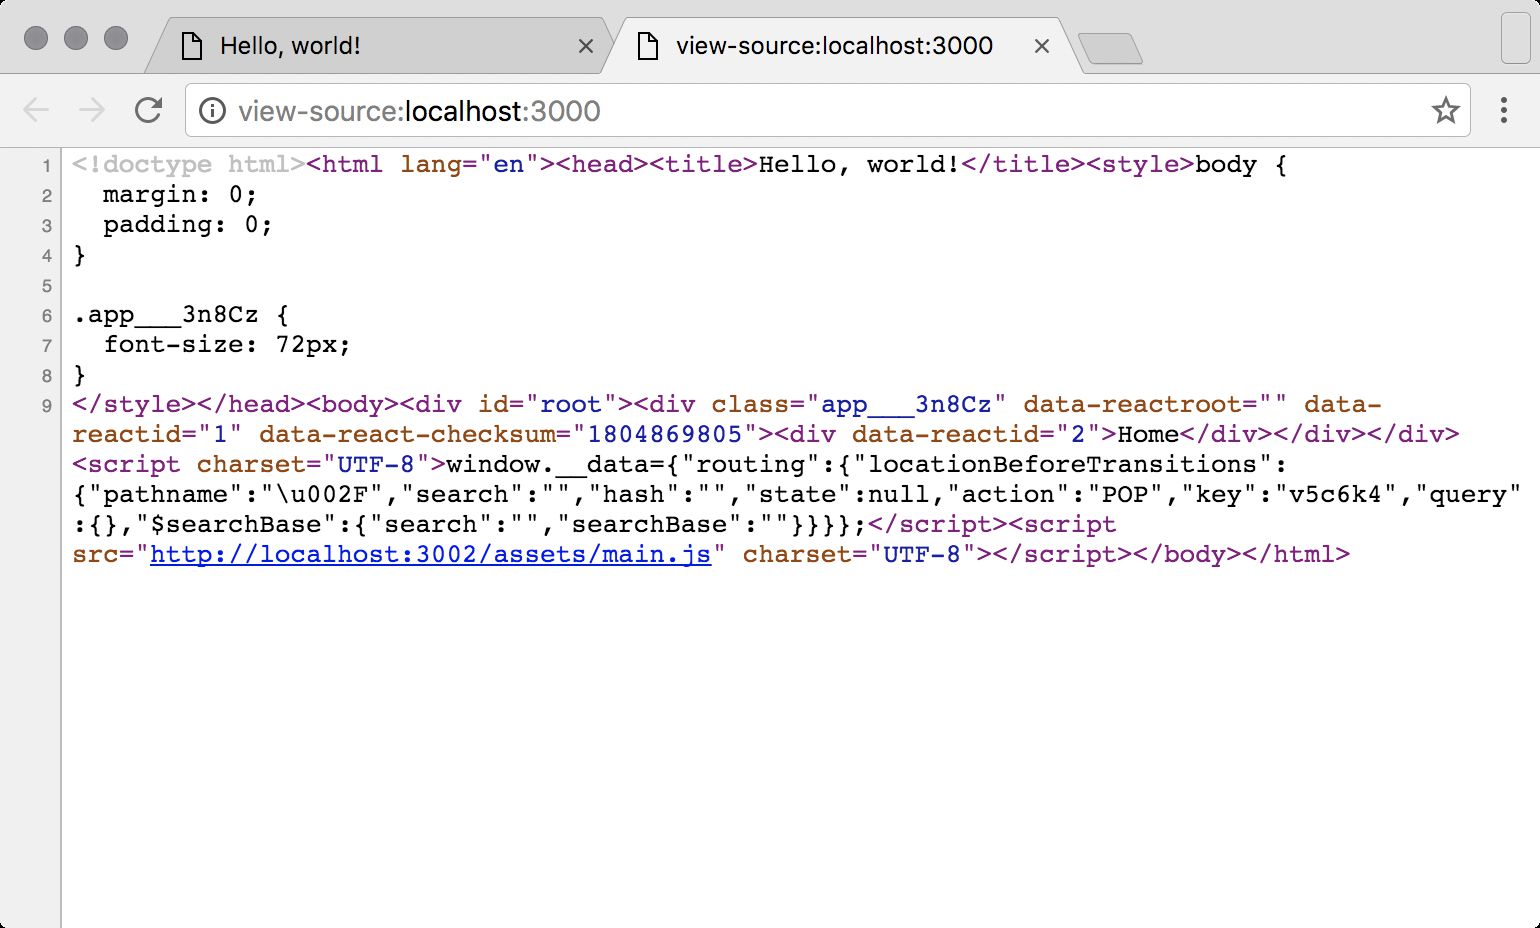Screen dimensions: 1540x928
Task: Click the "locationBeforeTransitions" text
Action: point(1062,464)
